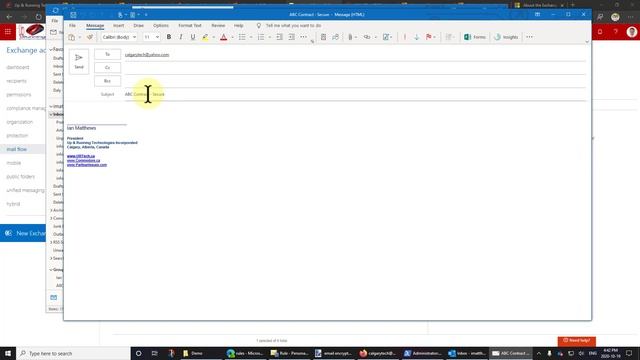Open font color dropdown arrow

coord(232,37)
